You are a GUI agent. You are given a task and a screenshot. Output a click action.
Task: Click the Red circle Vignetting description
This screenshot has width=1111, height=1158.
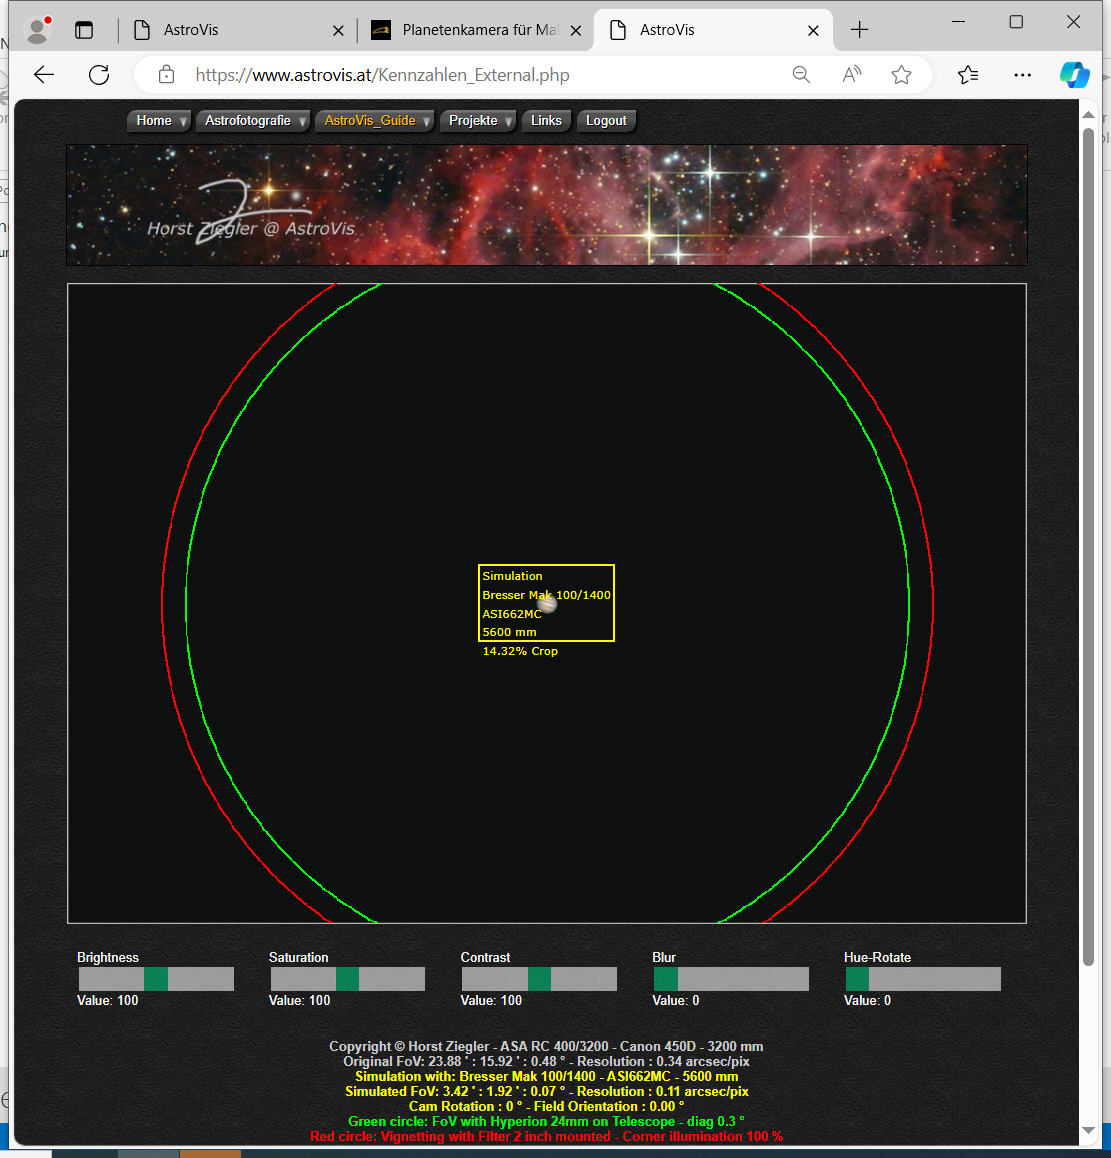[x=547, y=1136]
